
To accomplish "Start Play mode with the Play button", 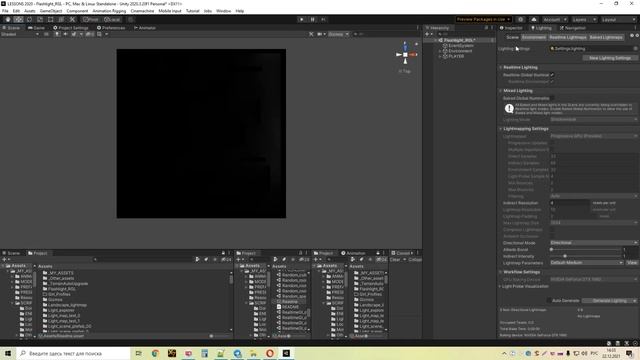I will pyautogui.click(x=302, y=19).
